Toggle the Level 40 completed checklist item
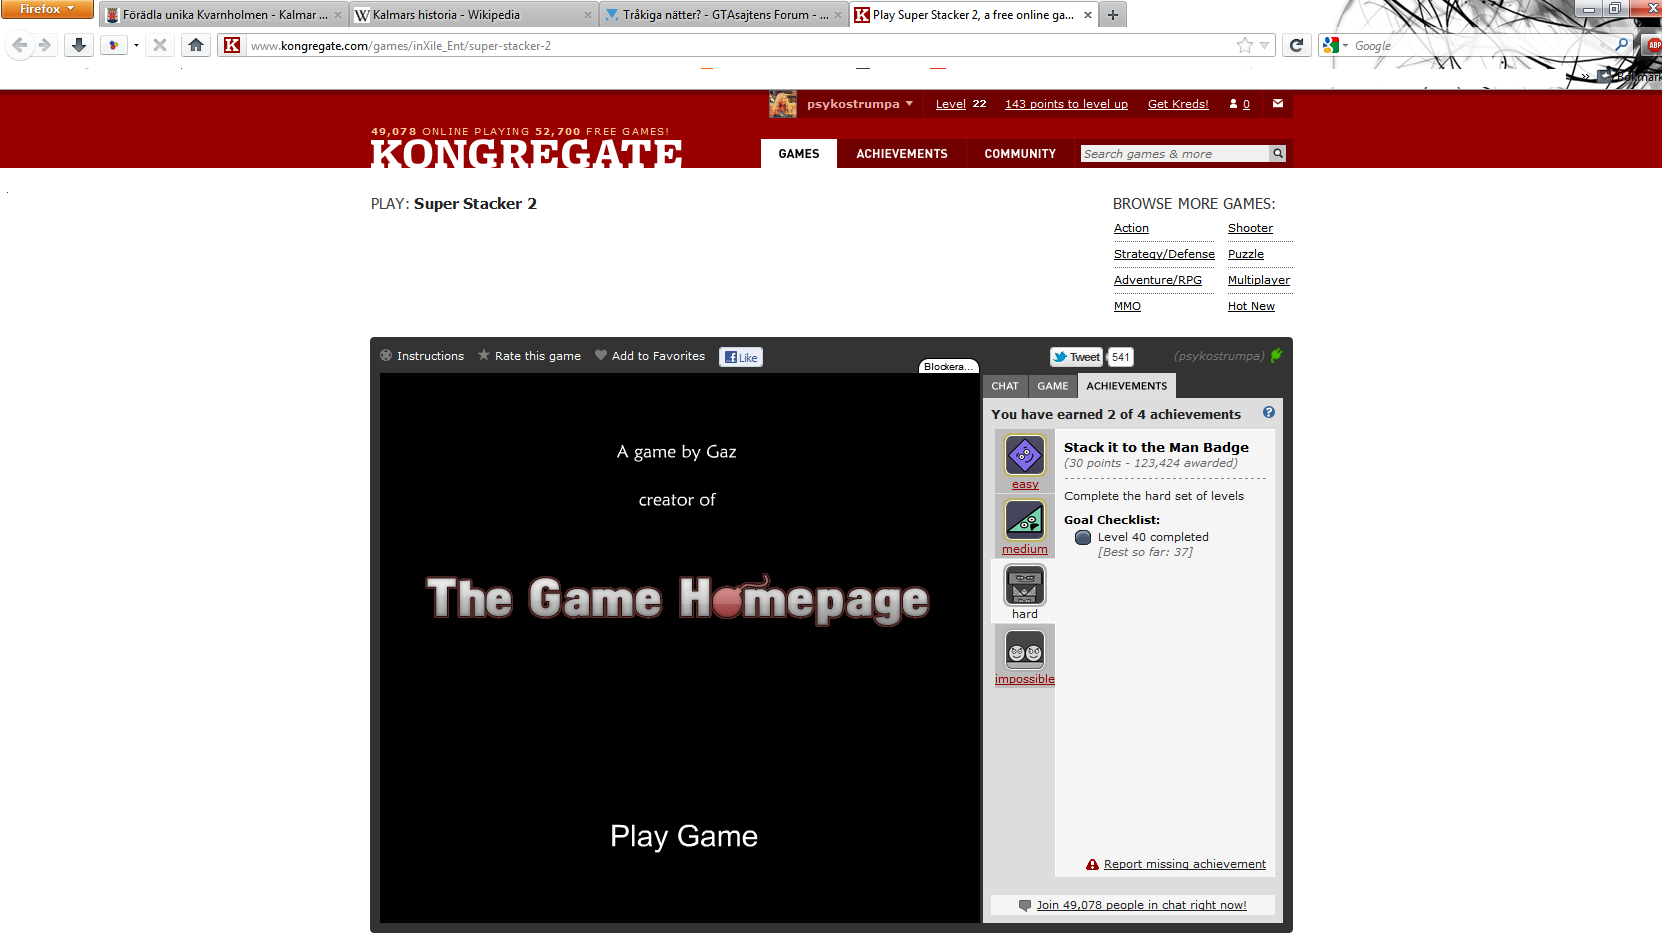The image size is (1662, 952). (1083, 537)
